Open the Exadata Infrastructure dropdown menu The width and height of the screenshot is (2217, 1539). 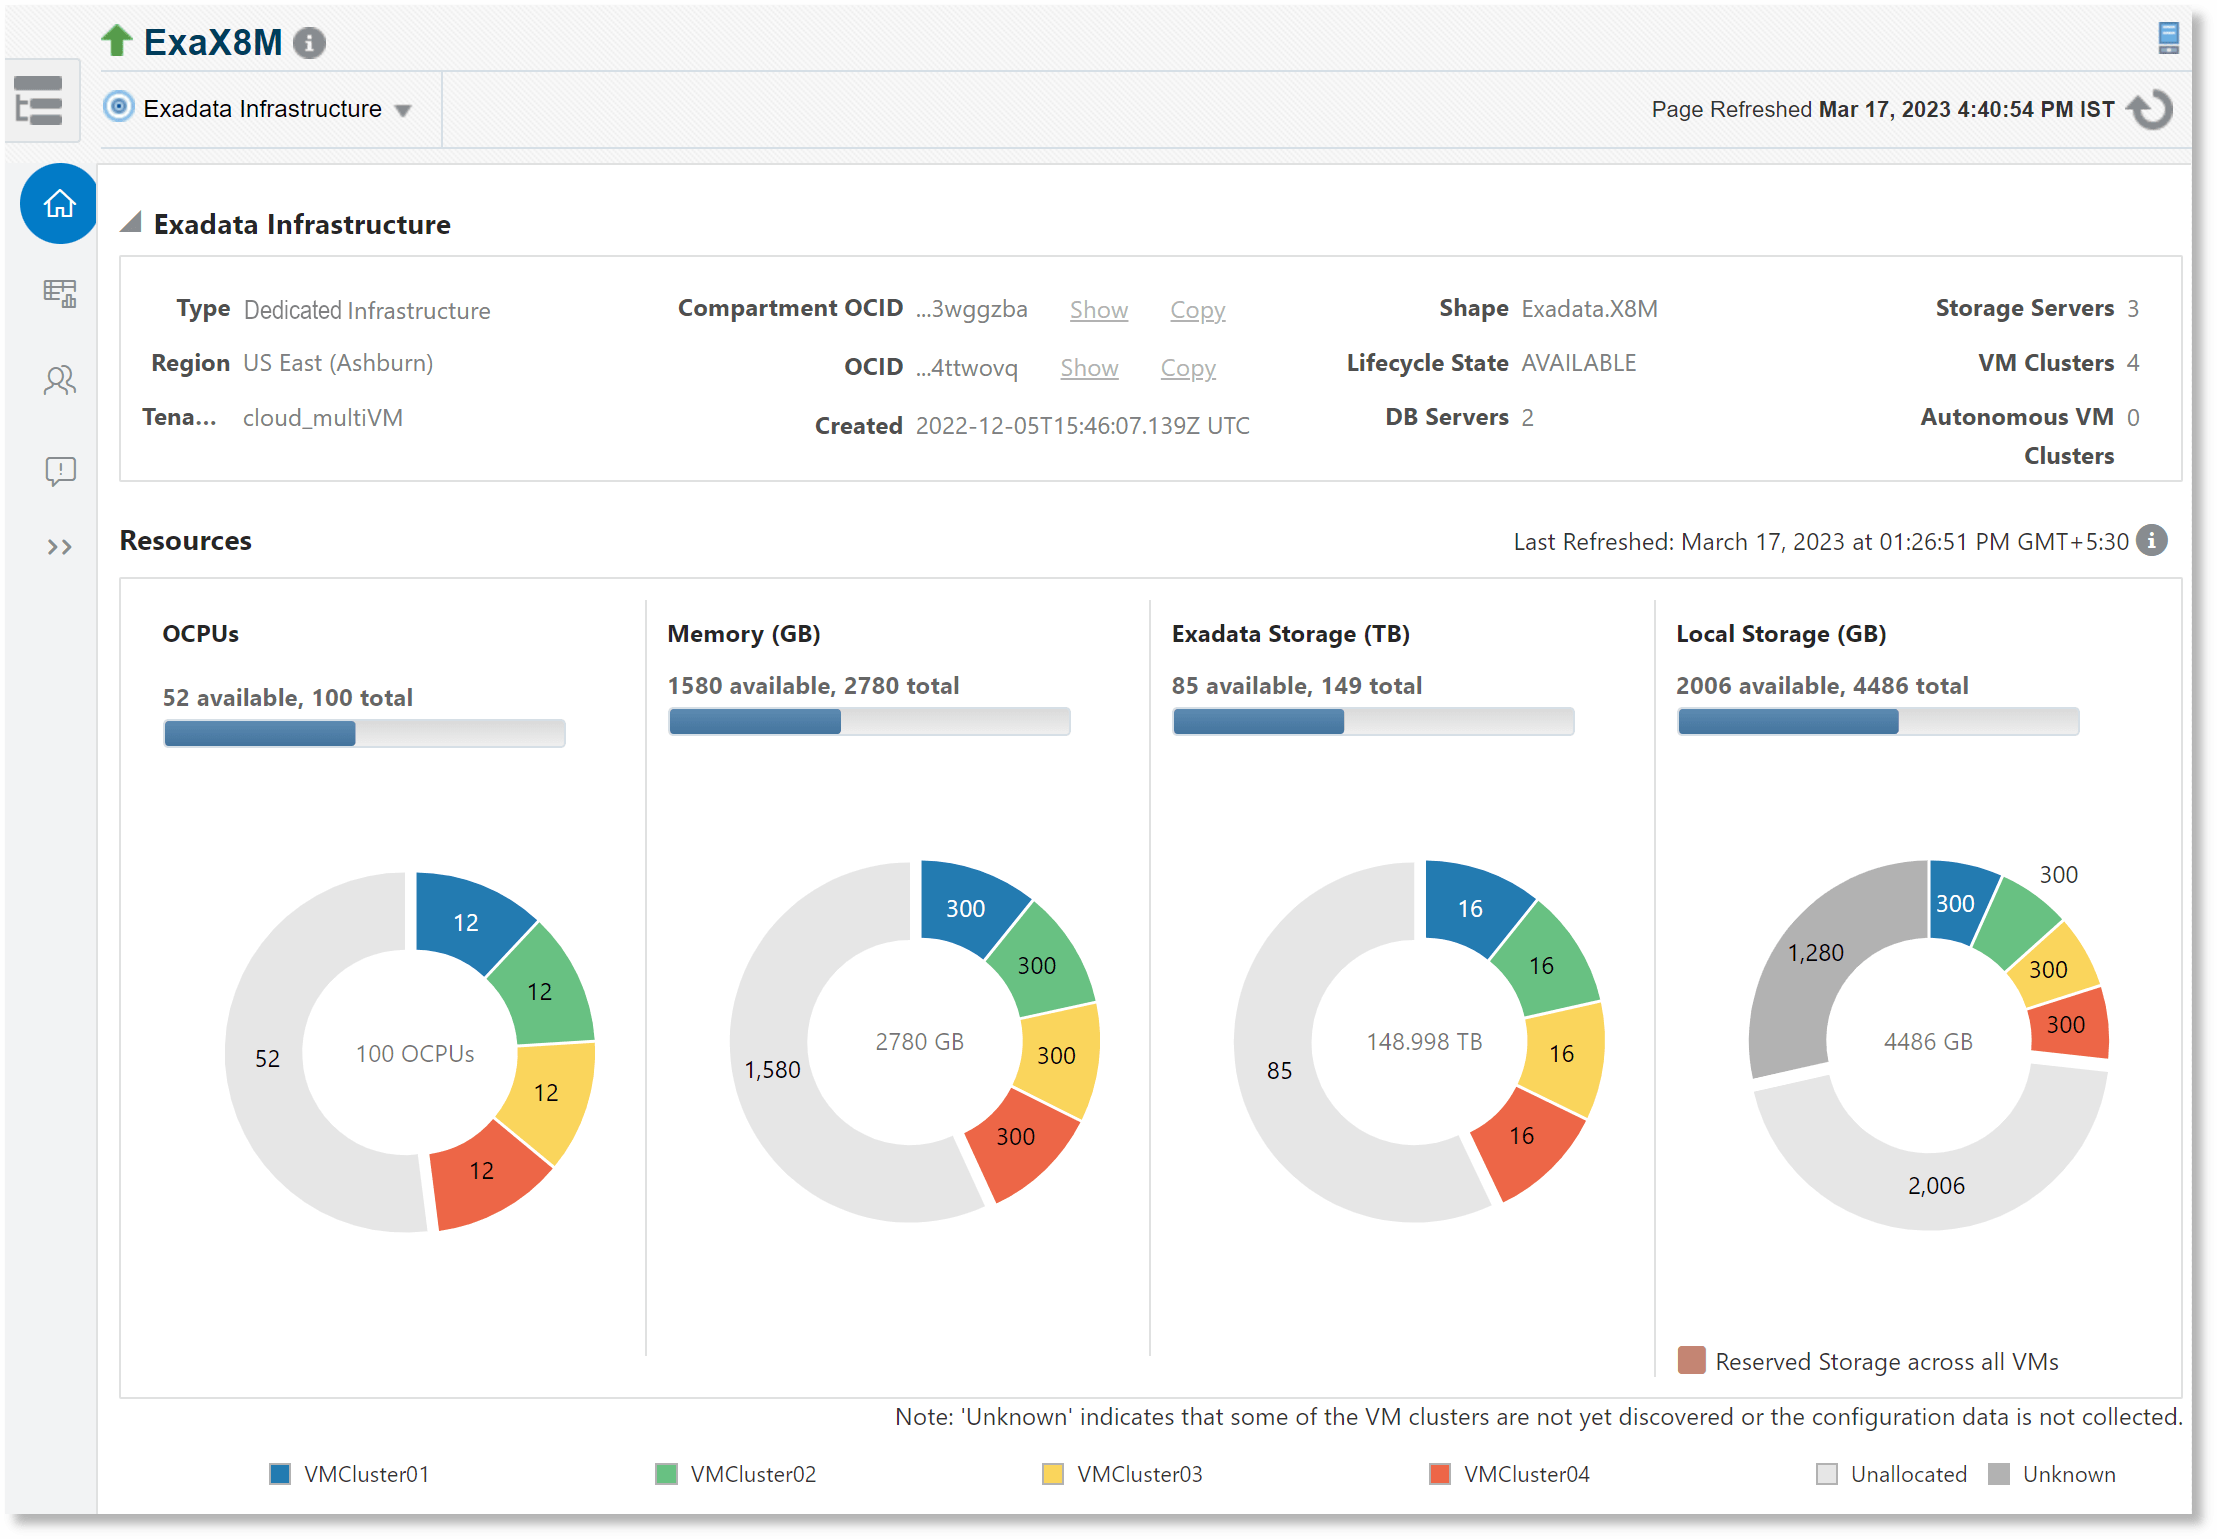tap(404, 109)
